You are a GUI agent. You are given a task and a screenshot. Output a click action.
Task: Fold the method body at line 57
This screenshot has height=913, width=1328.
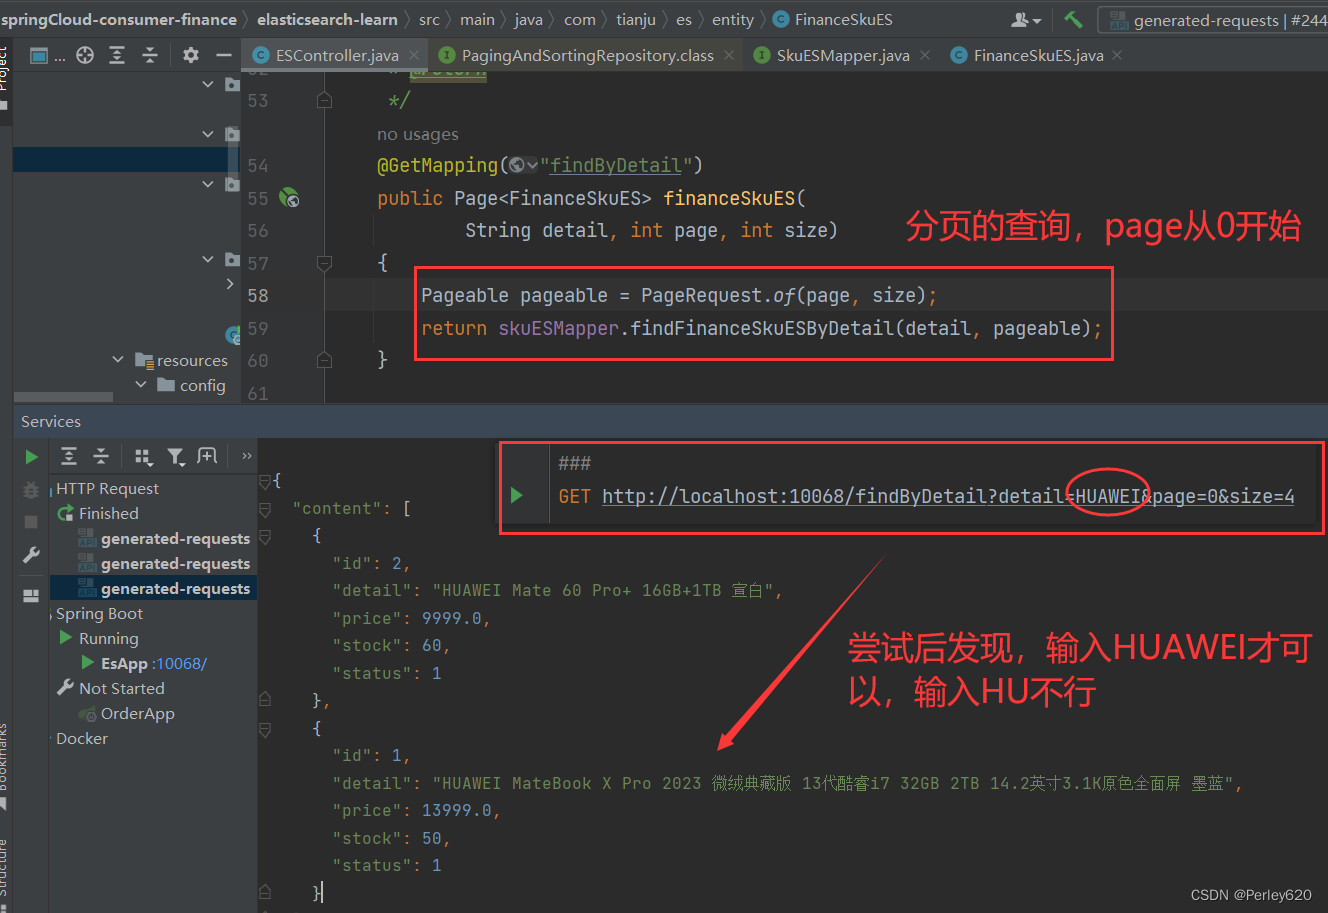click(324, 263)
